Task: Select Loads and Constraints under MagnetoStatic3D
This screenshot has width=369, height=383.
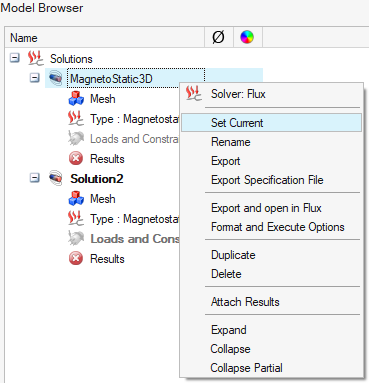Action: point(135,139)
